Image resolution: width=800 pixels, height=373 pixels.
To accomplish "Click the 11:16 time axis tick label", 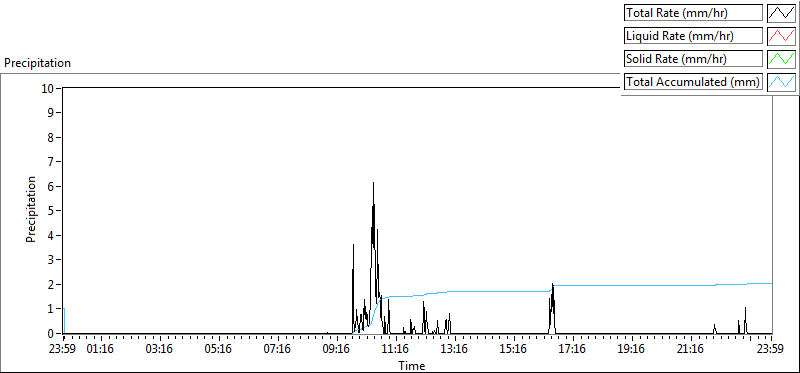I will click(x=396, y=350).
